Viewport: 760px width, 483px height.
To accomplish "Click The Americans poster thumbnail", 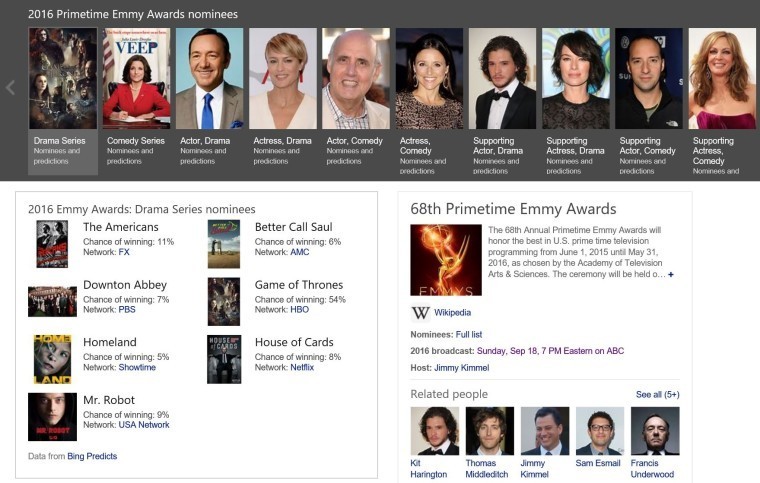I will pos(52,244).
